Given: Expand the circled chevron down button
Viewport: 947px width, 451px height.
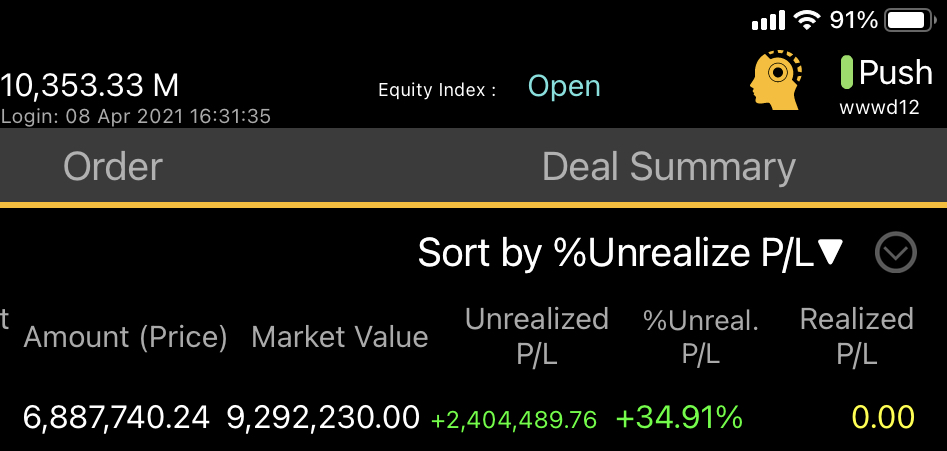Looking at the screenshot, I should click(896, 252).
